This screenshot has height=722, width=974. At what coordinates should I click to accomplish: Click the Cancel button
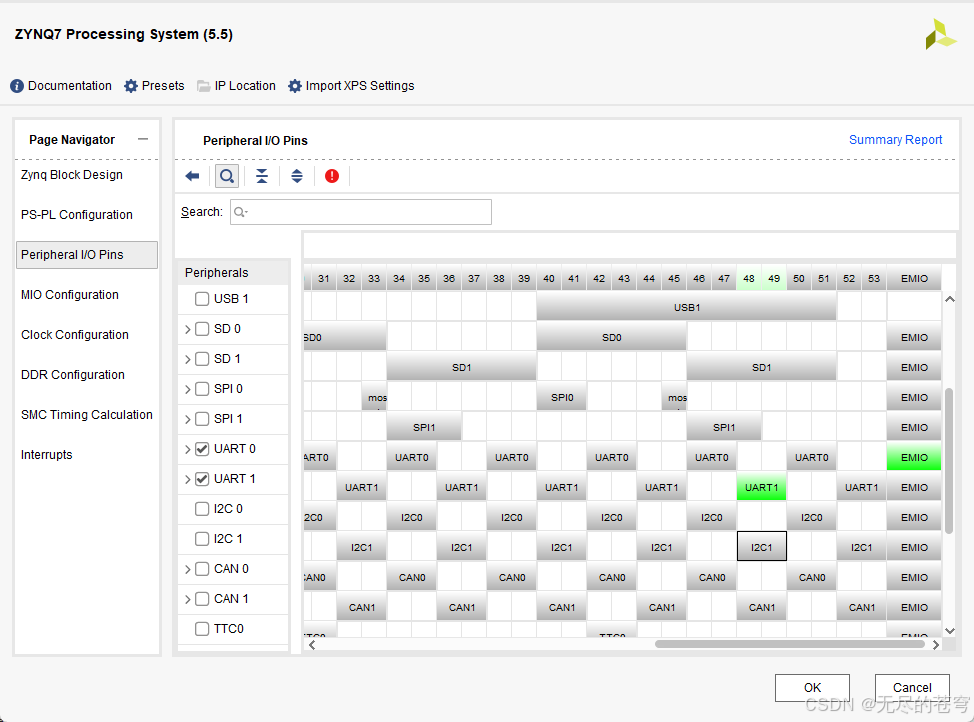click(912, 688)
